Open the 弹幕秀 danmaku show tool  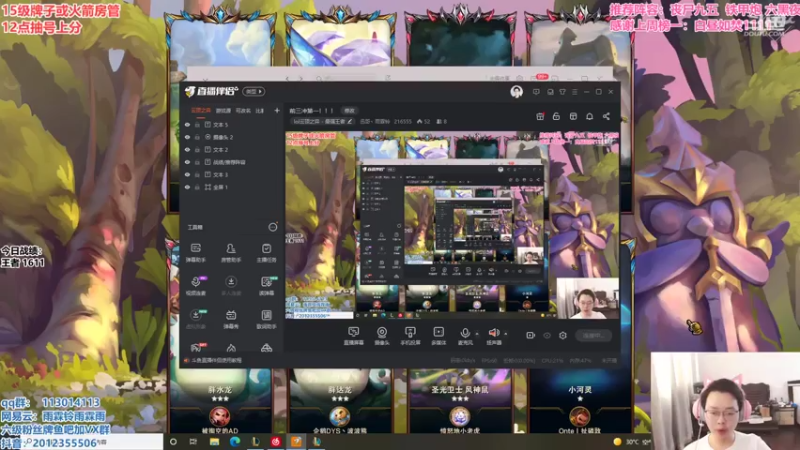pyautogui.click(x=231, y=319)
